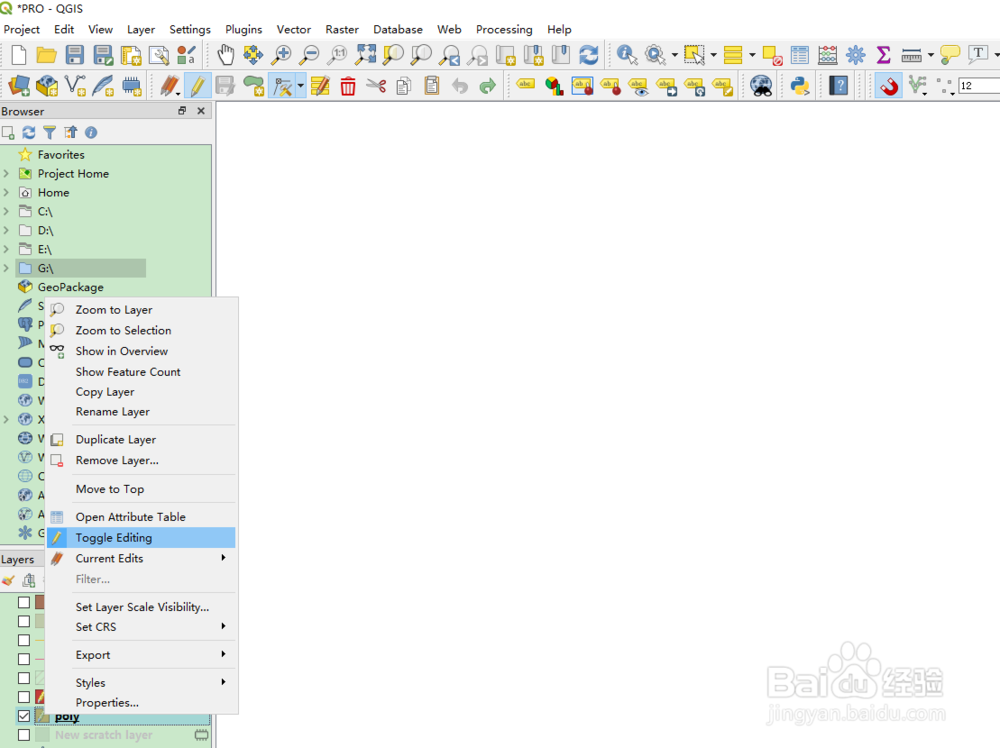Click the Redo green arrow icon
This screenshot has width=1000, height=748.
pyautogui.click(x=488, y=85)
